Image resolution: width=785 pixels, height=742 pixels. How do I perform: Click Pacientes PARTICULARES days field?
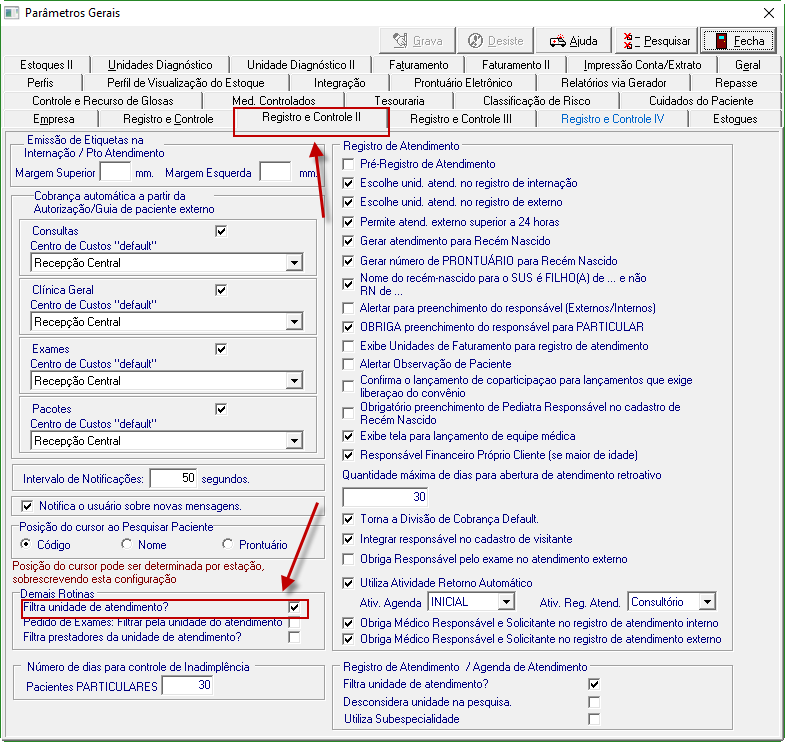coord(188,685)
